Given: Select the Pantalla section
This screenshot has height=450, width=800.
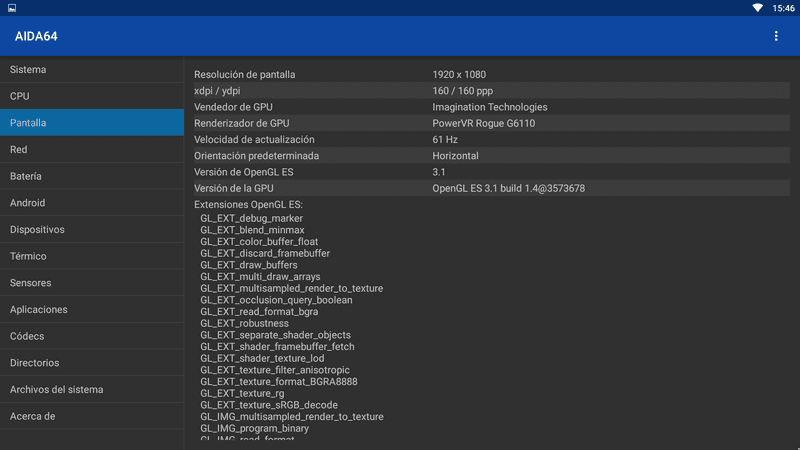Looking at the screenshot, I should [x=92, y=122].
